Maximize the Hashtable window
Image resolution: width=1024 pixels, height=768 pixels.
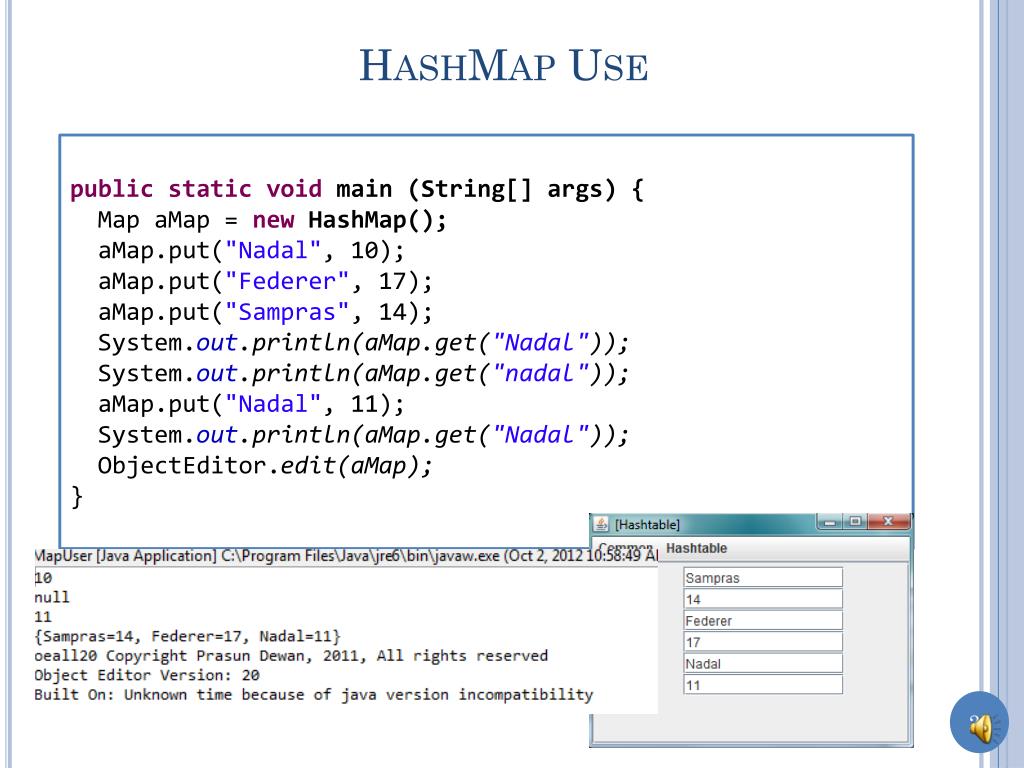pyautogui.click(x=855, y=522)
